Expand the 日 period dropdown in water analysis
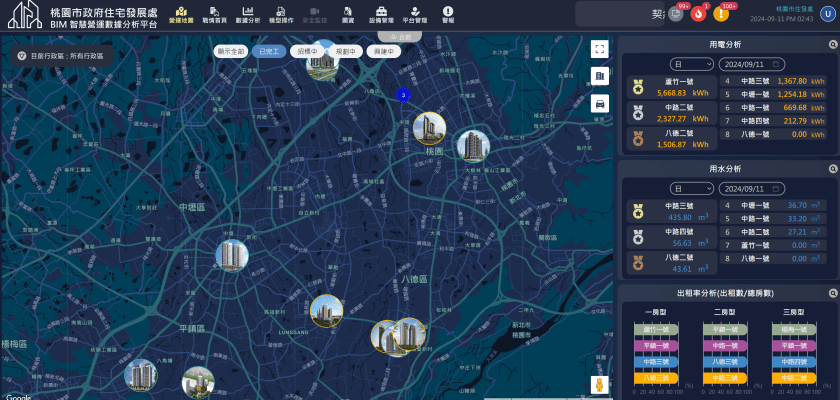This screenshot has width=840, height=400. point(692,188)
